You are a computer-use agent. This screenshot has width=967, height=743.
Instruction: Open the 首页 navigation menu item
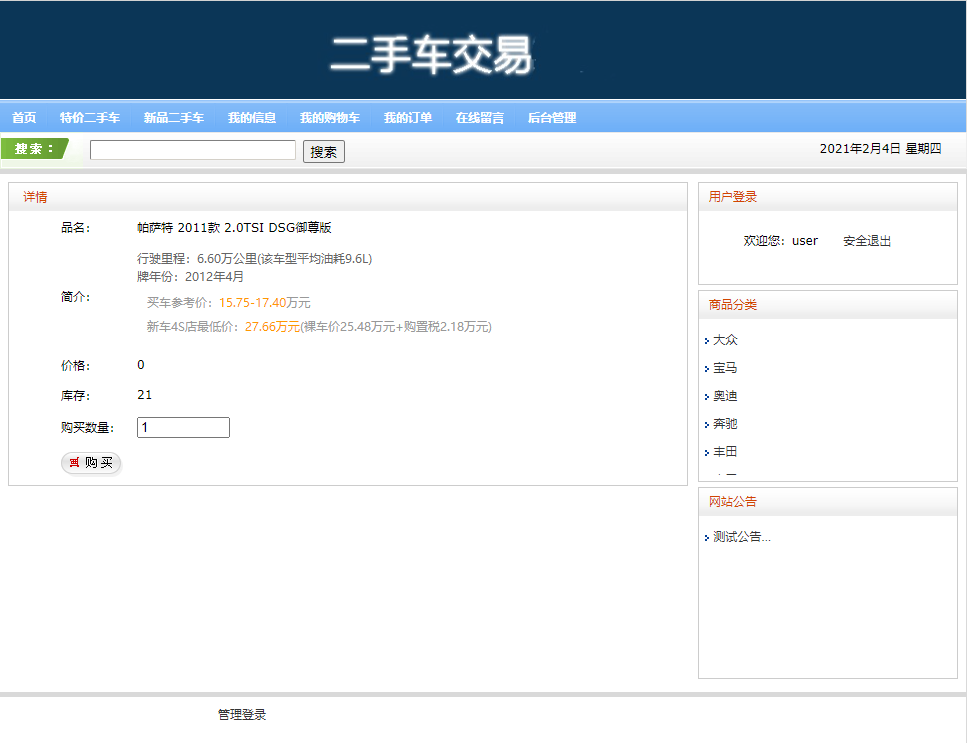(22, 117)
